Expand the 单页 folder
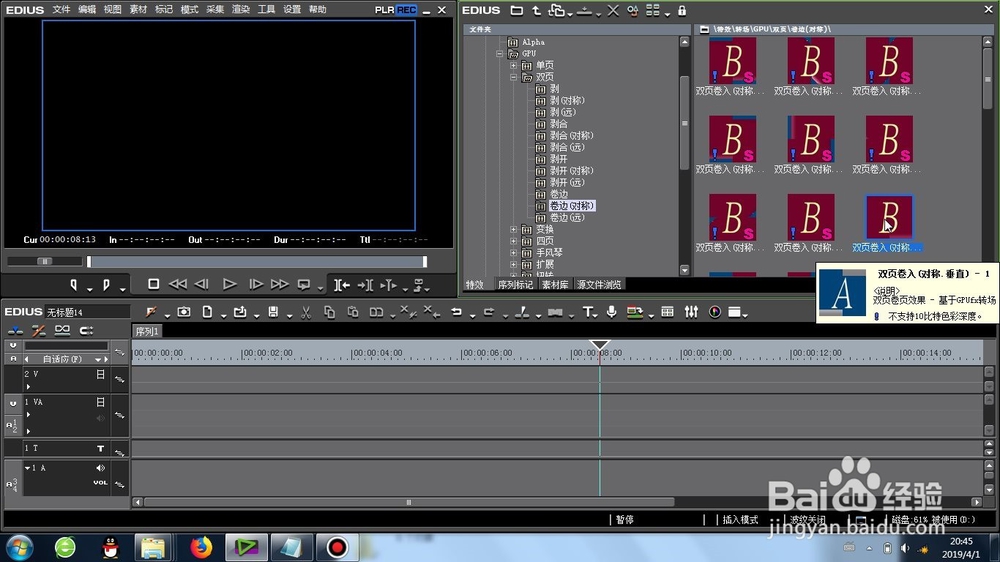This screenshot has width=1000, height=562. click(x=513, y=65)
